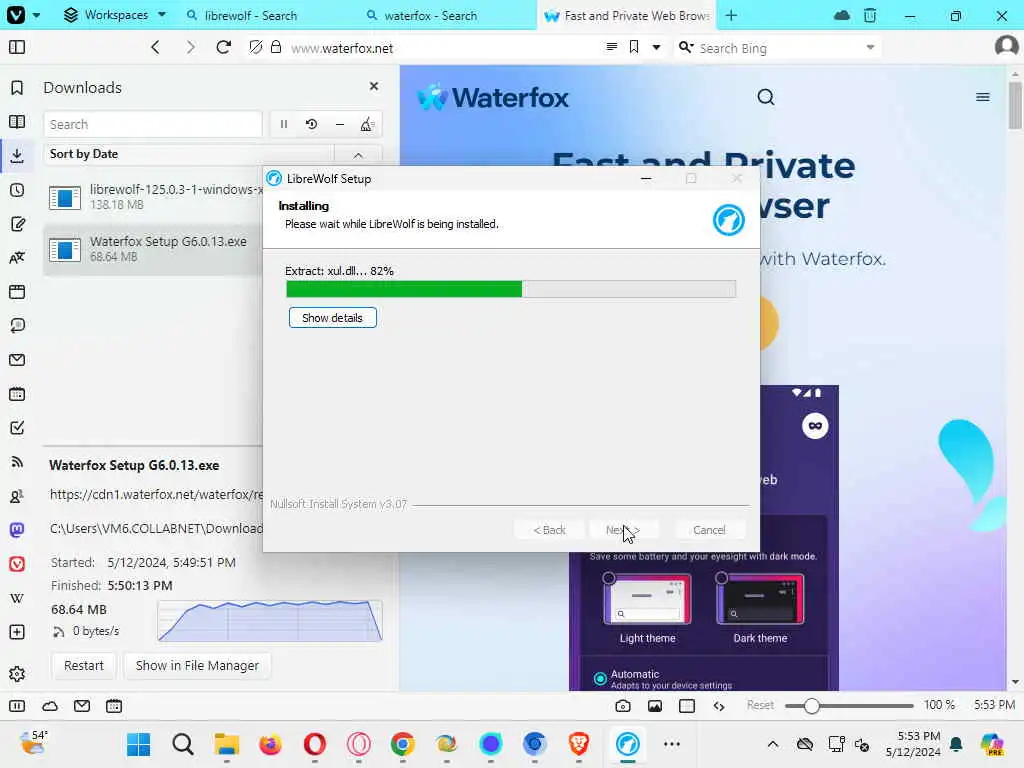Viewport: 1024px width, 768px height.
Task: Open the Bookmarks panel in sidebar
Action: [17, 88]
